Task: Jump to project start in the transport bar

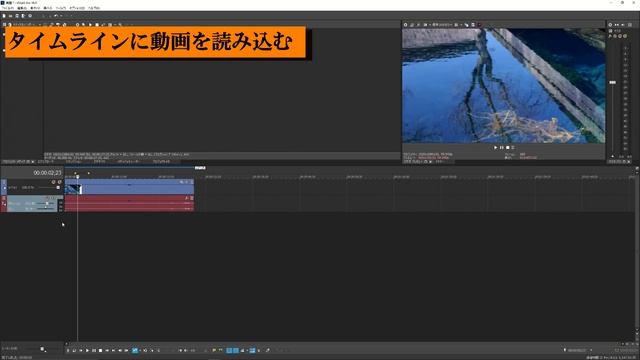Action: (x=107, y=351)
